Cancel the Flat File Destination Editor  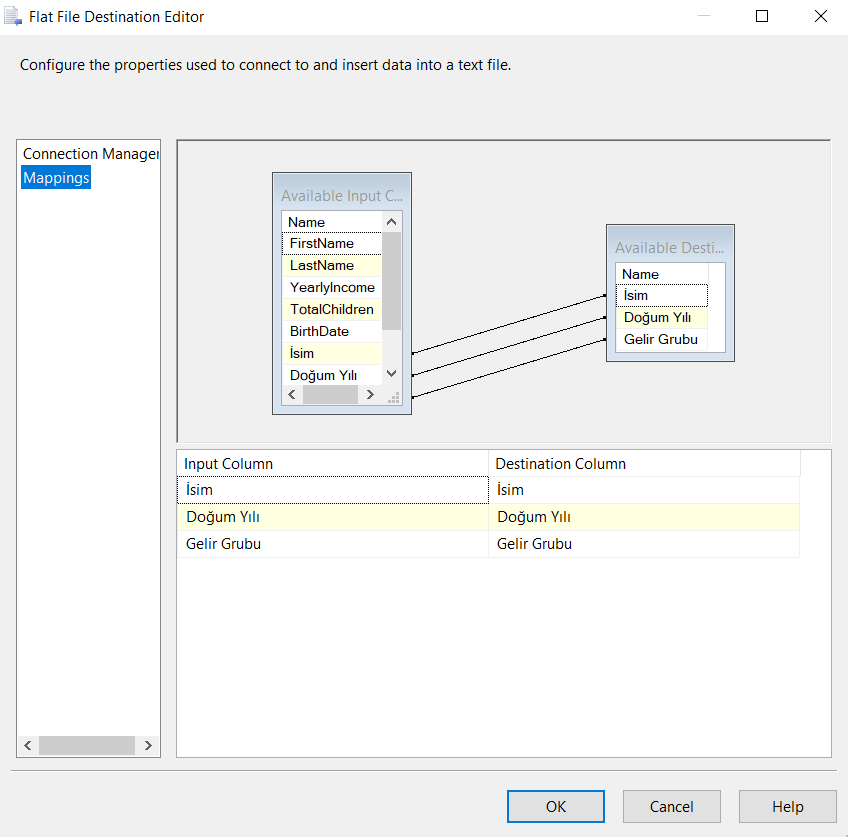pos(671,806)
